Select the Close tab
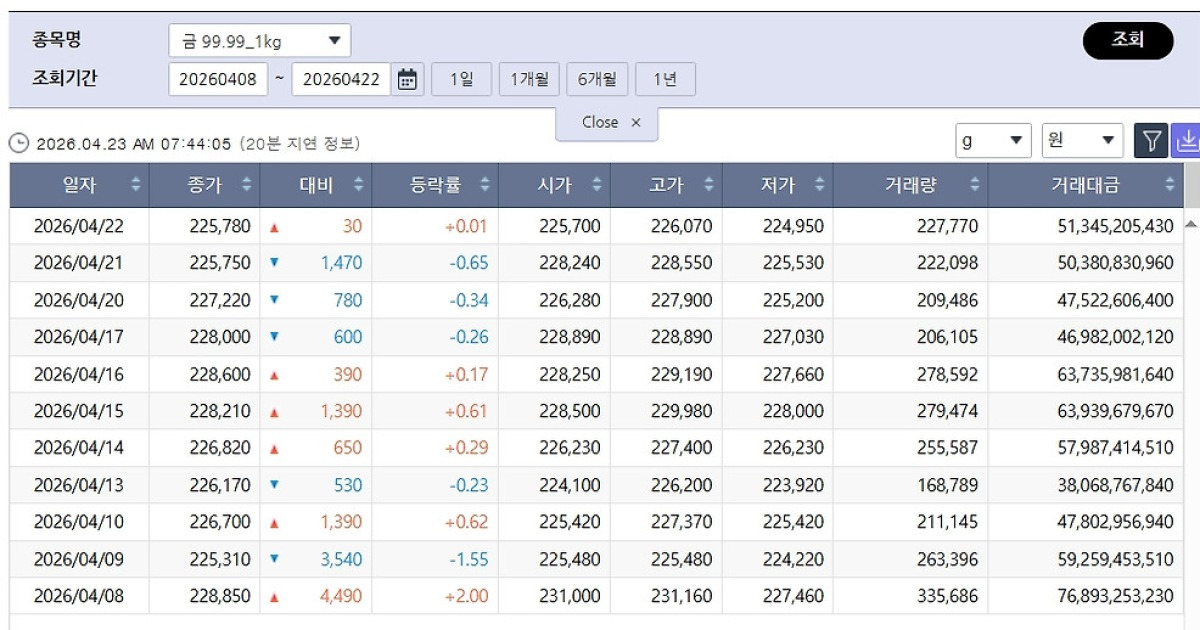The height and width of the screenshot is (630, 1200). click(x=600, y=122)
